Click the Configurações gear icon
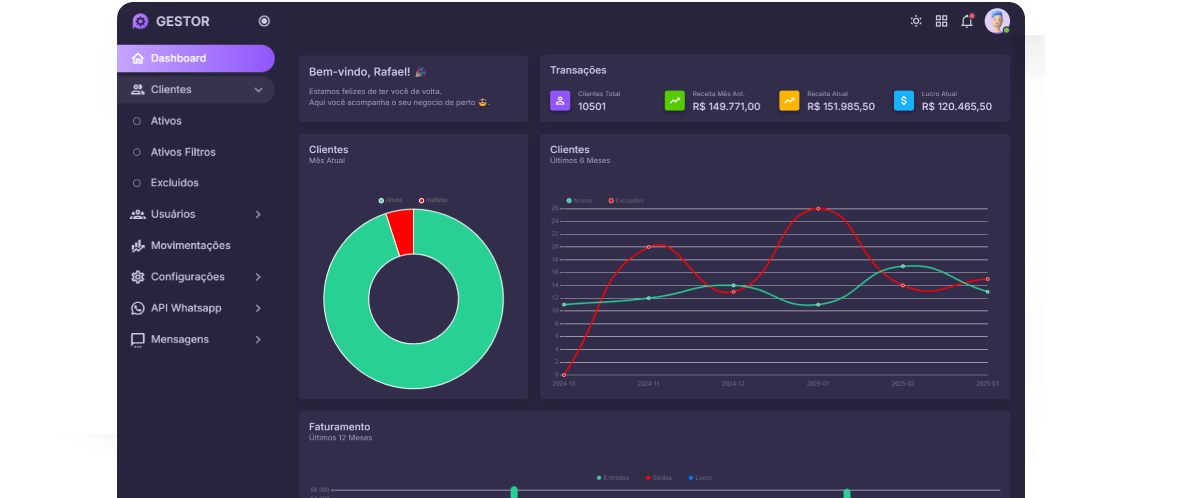The width and height of the screenshot is (1195, 498). [x=138, y=277]
